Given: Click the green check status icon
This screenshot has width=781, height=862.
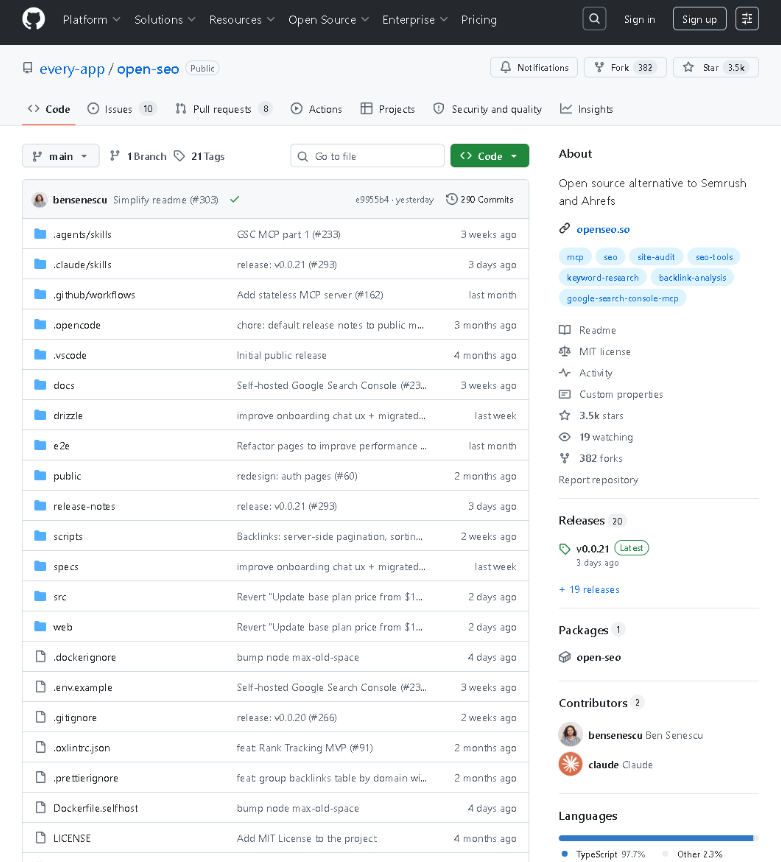Looking at the screenshot, I should point(235,200).
